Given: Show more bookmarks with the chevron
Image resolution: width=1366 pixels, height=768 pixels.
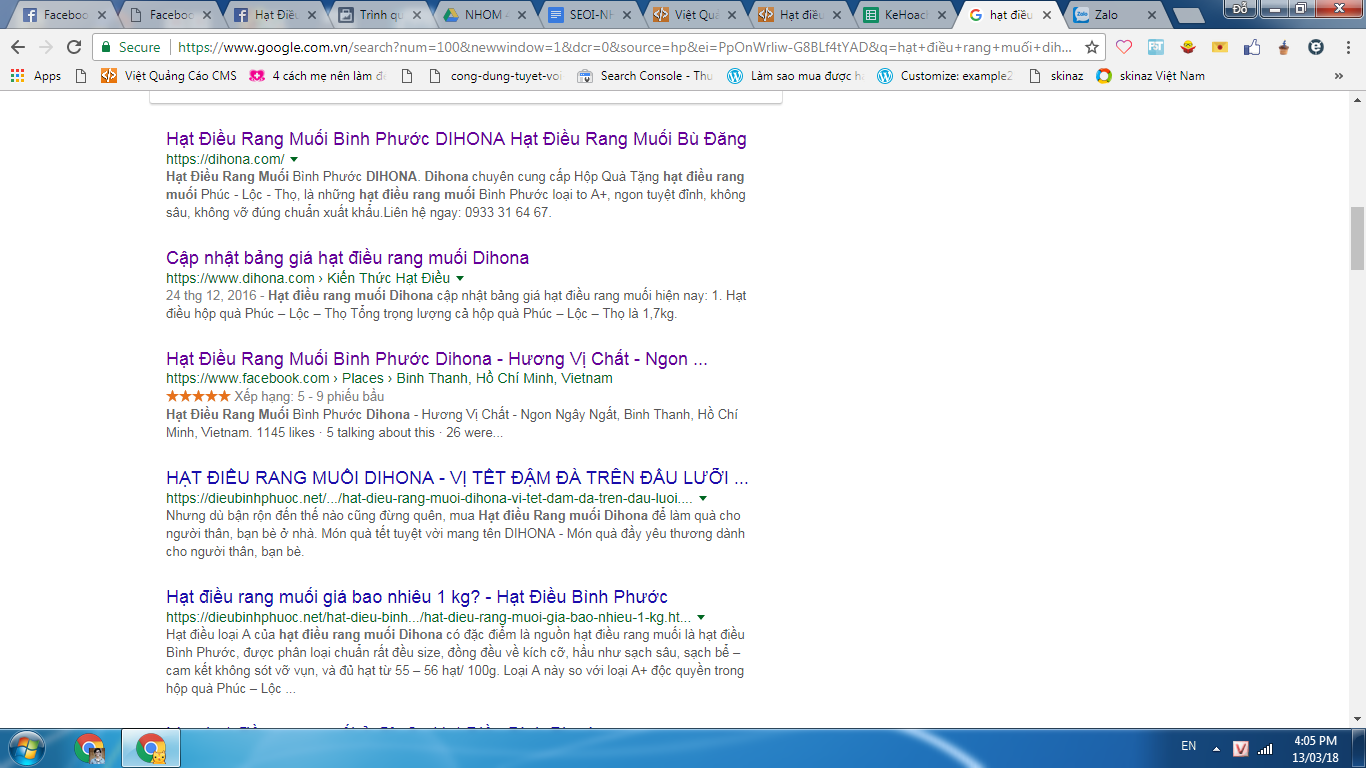Looking at the screenshot, I should pos(1338,76).
